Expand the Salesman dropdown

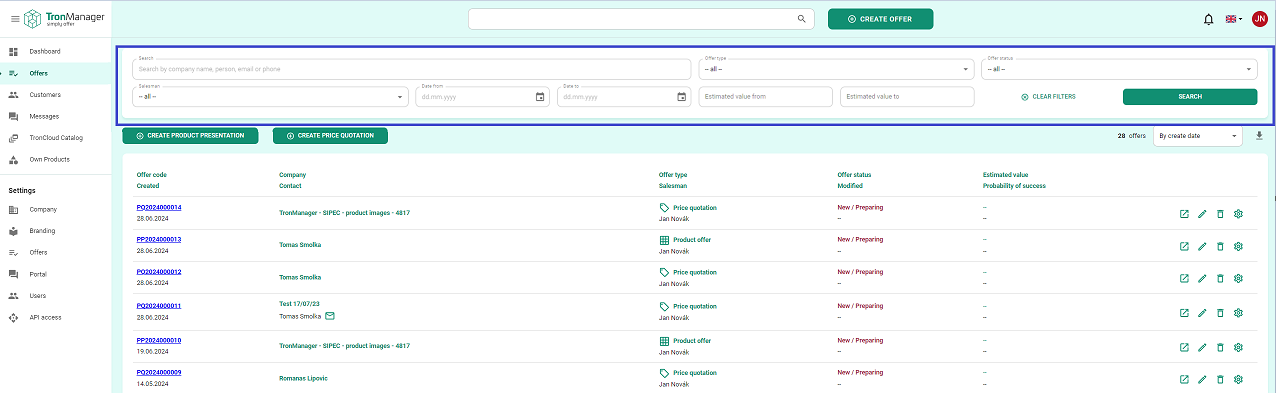pos(270,97)
